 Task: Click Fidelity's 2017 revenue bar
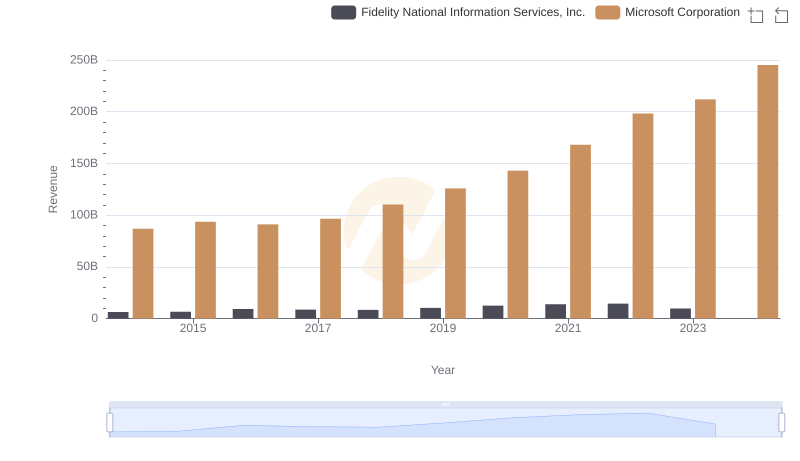point(306,314)
